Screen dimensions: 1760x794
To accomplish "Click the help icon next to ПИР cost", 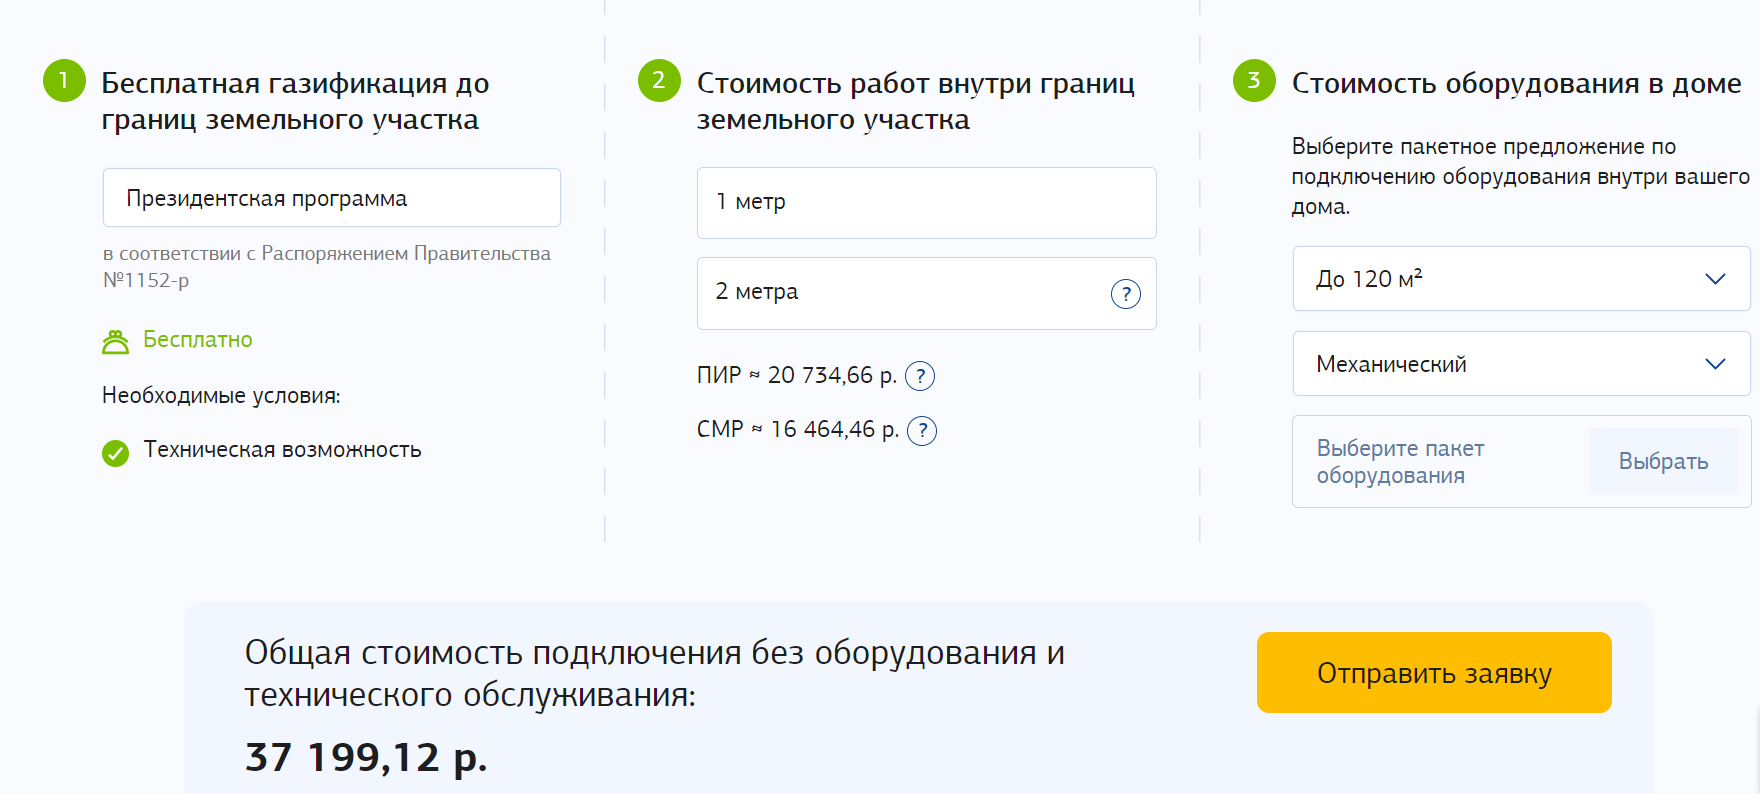I will click(x=920, y=376).
